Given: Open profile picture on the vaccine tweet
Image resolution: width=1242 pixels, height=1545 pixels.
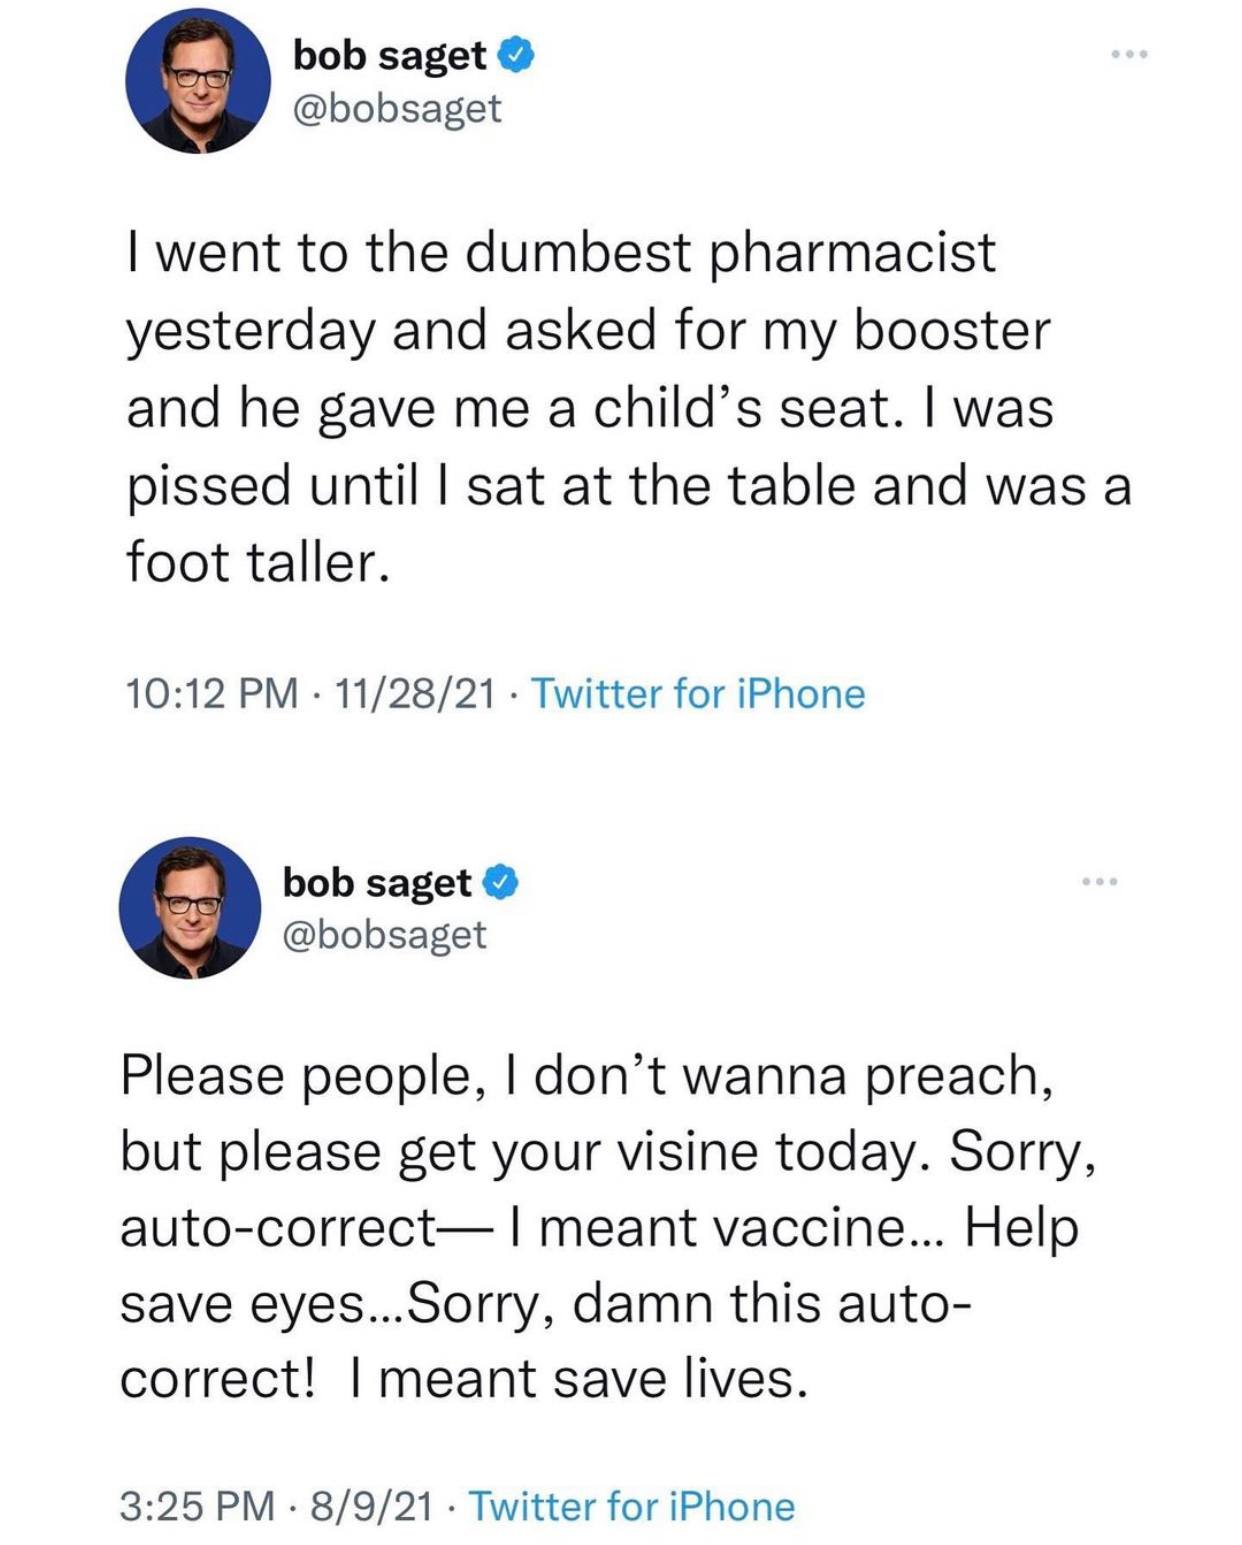Looking at the screenshot, I should (190, 908).
